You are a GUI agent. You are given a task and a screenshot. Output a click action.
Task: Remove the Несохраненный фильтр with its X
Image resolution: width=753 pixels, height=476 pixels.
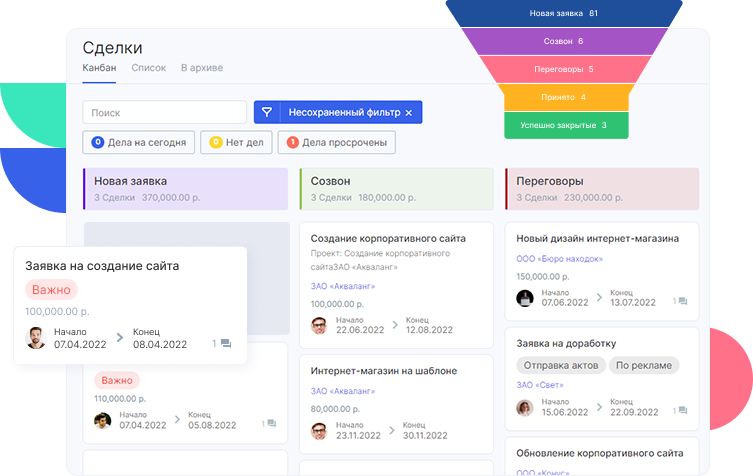(408, 113)
